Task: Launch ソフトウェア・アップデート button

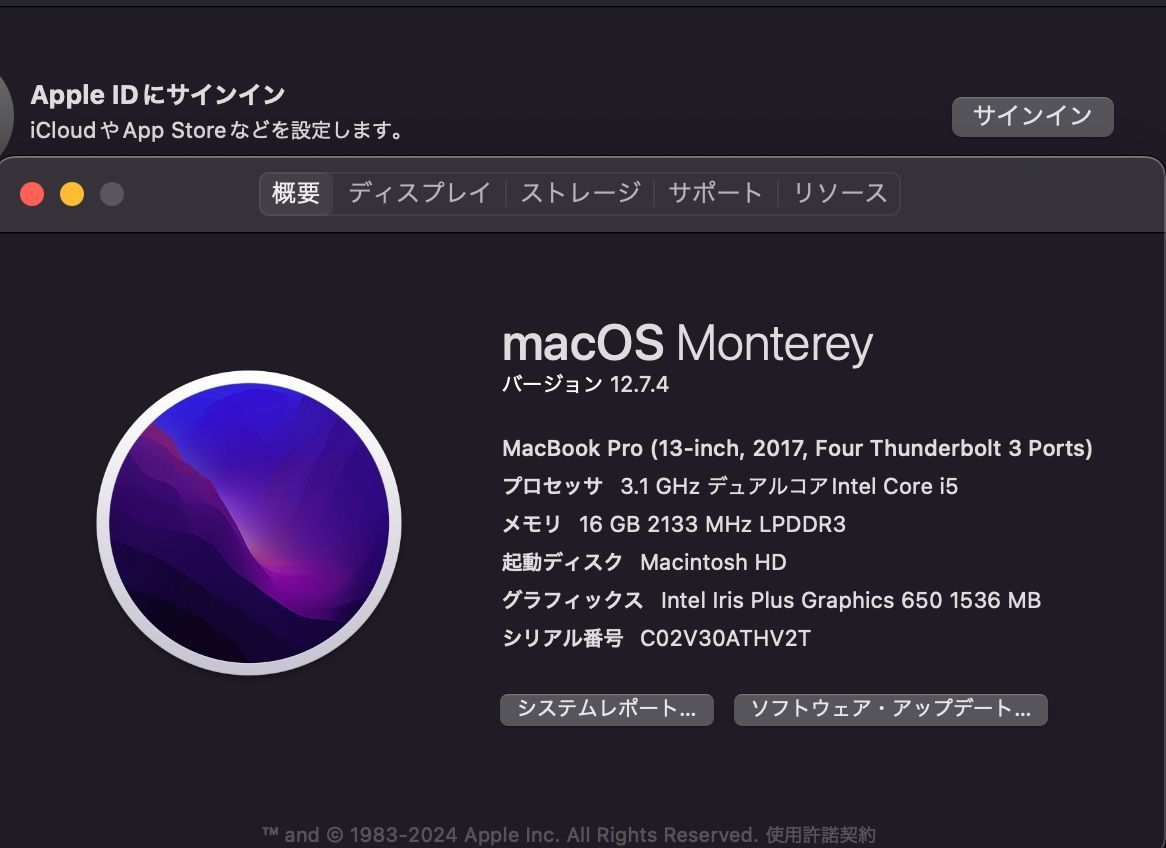Action: click(891, 709)
